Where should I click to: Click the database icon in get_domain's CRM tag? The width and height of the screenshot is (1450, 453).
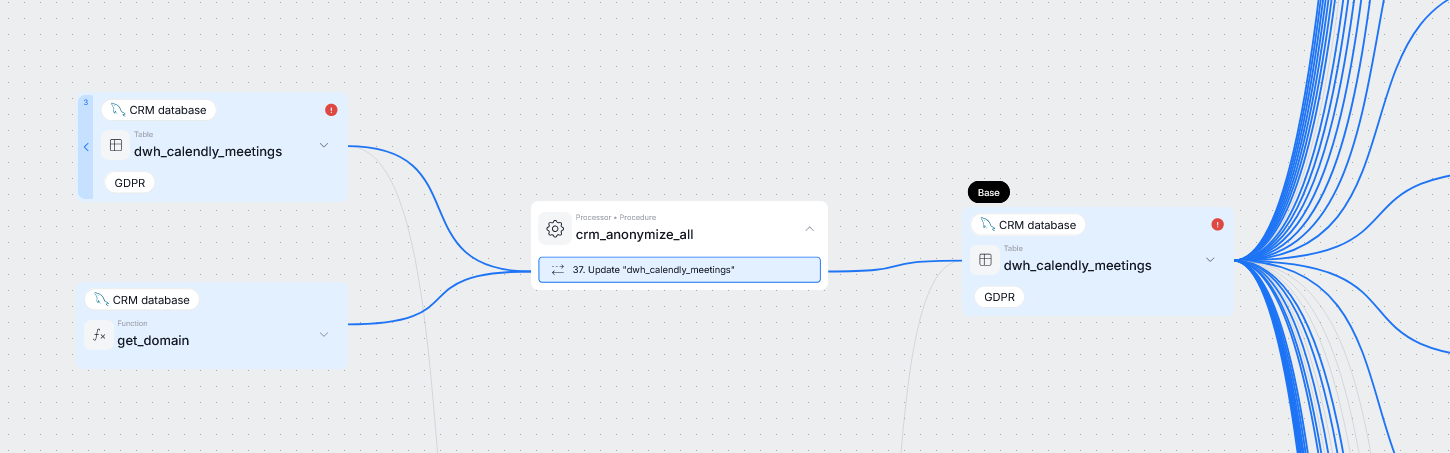point(101,300)
